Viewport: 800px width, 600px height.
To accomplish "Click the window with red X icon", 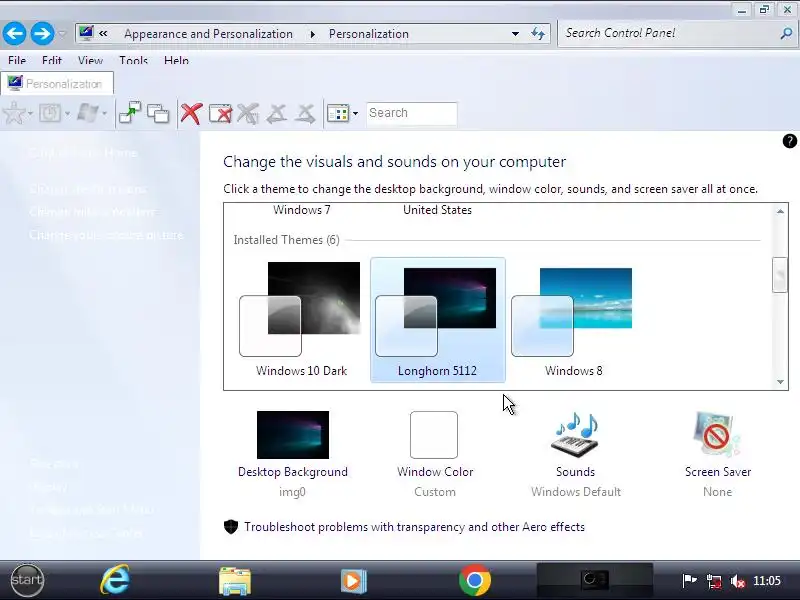I will [220, 113].
